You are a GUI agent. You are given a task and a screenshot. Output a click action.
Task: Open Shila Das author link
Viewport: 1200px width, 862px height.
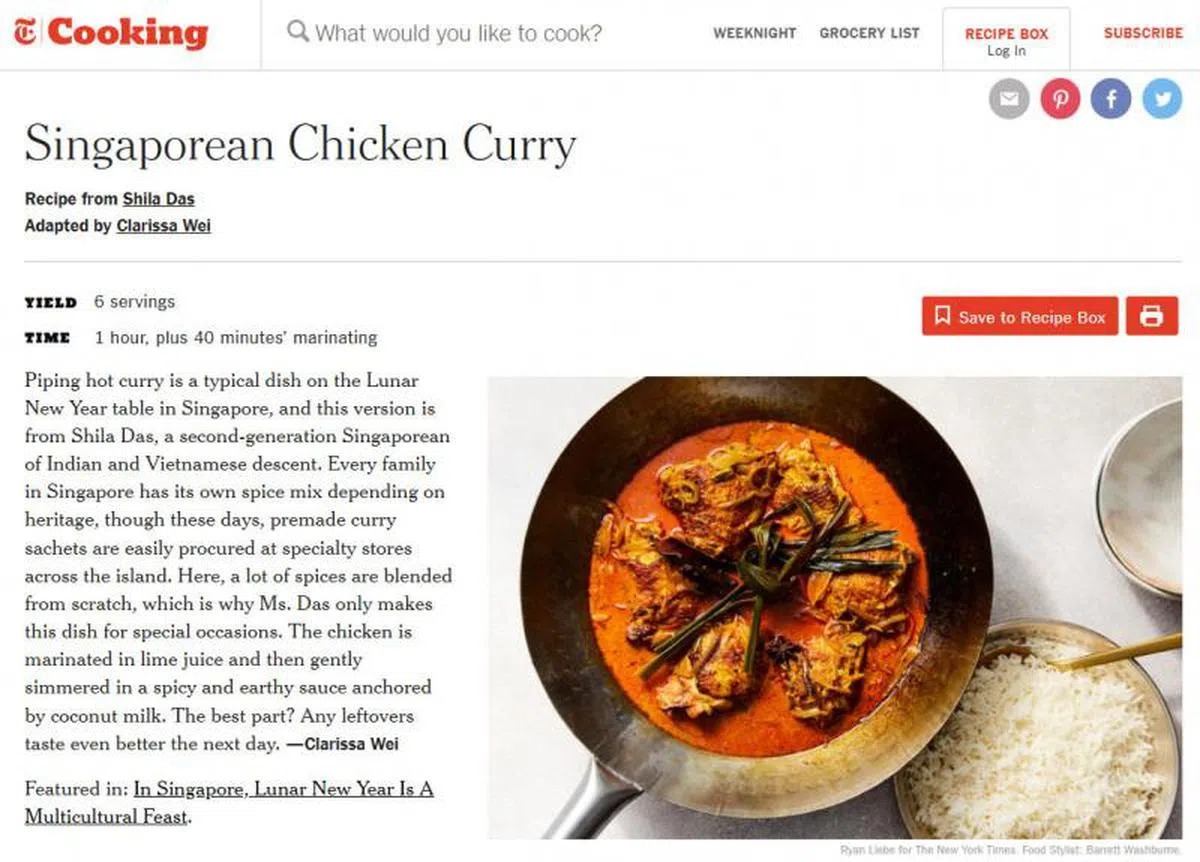158,199
